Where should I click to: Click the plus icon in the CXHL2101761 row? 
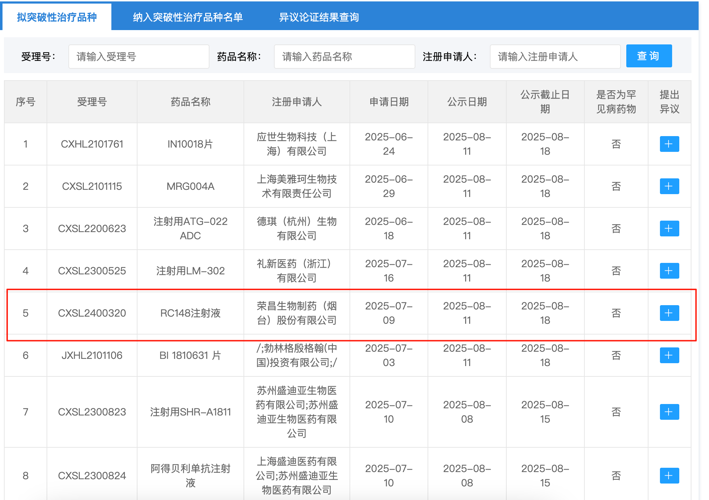(x=669, y=144)
